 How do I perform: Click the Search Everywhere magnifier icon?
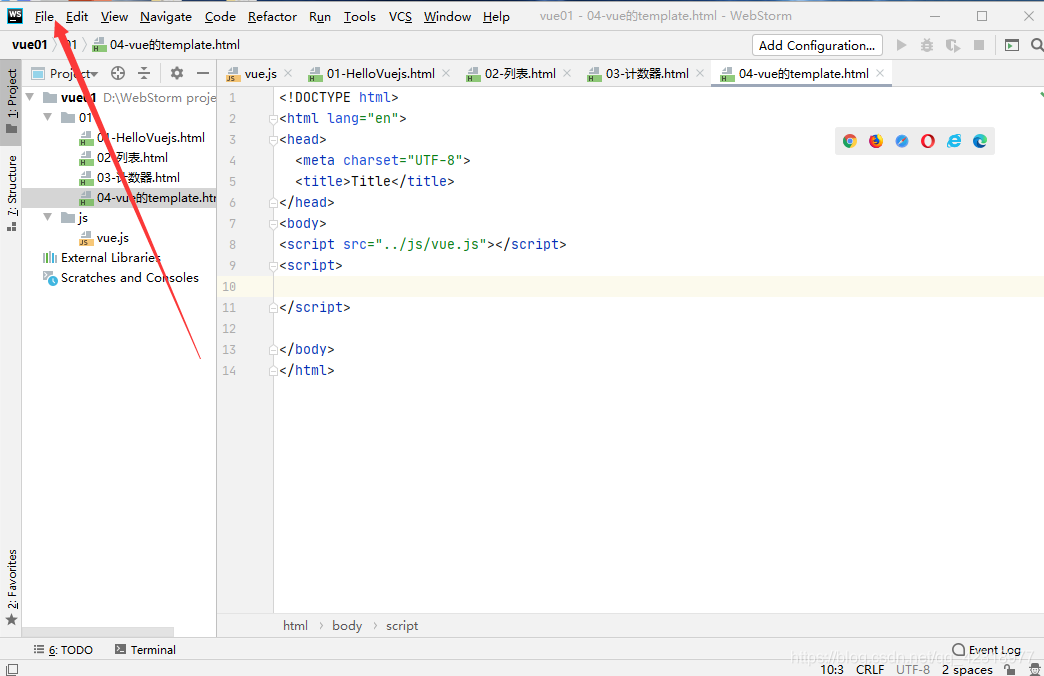[x=1036, y=45]
